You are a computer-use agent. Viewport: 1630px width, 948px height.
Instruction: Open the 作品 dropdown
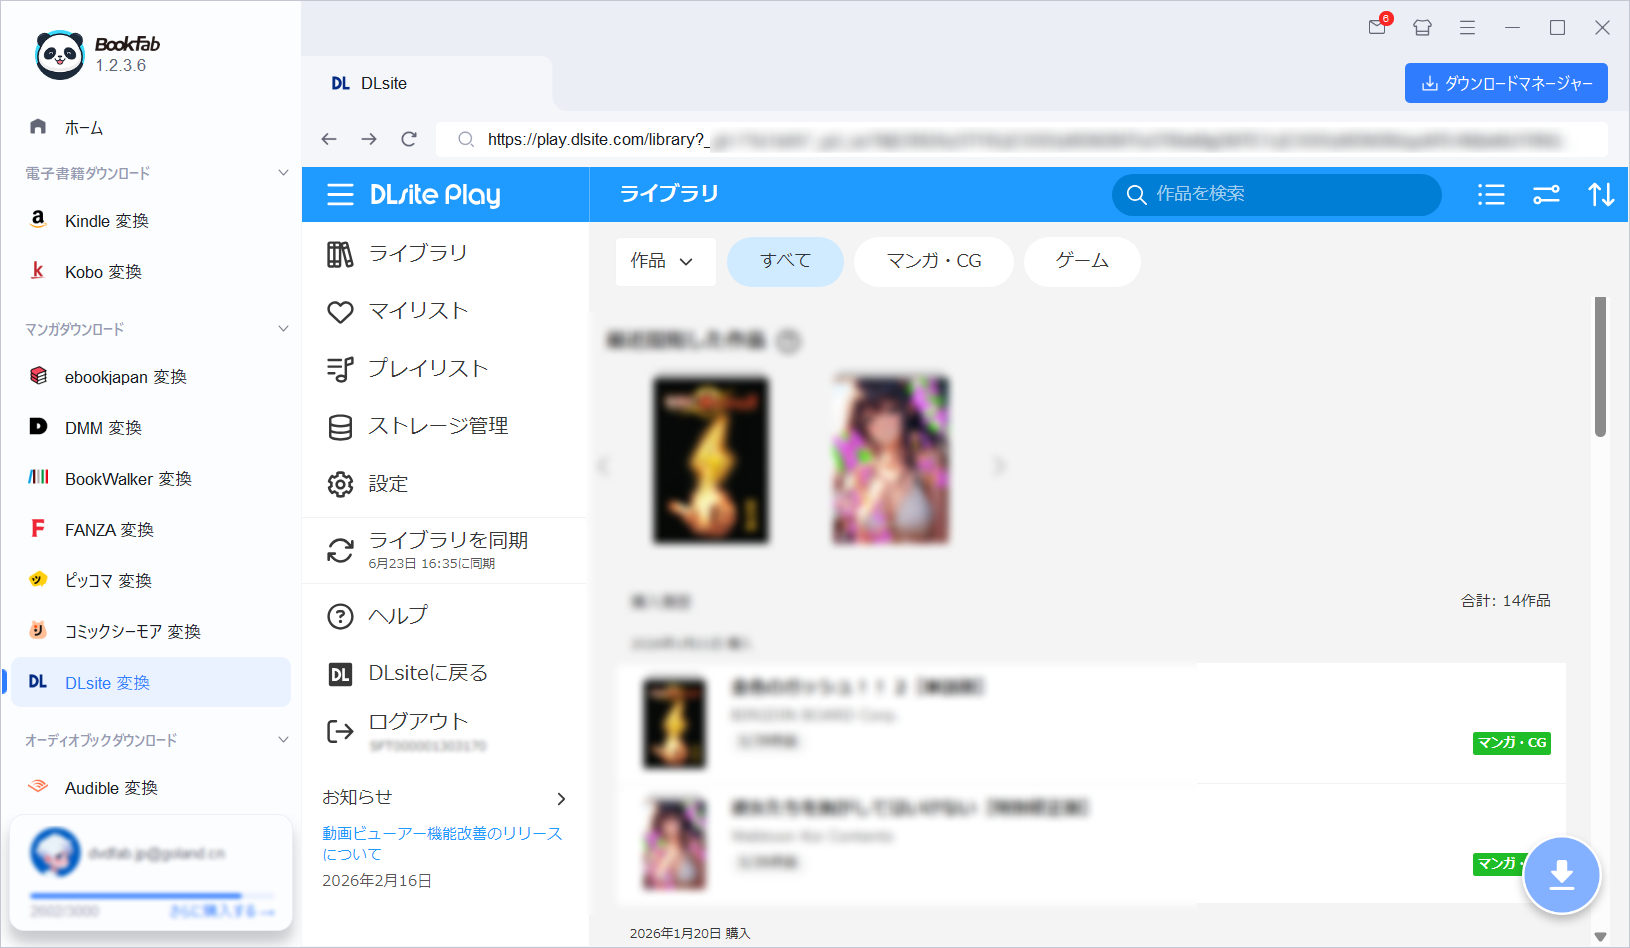click(x=665, y=262)
